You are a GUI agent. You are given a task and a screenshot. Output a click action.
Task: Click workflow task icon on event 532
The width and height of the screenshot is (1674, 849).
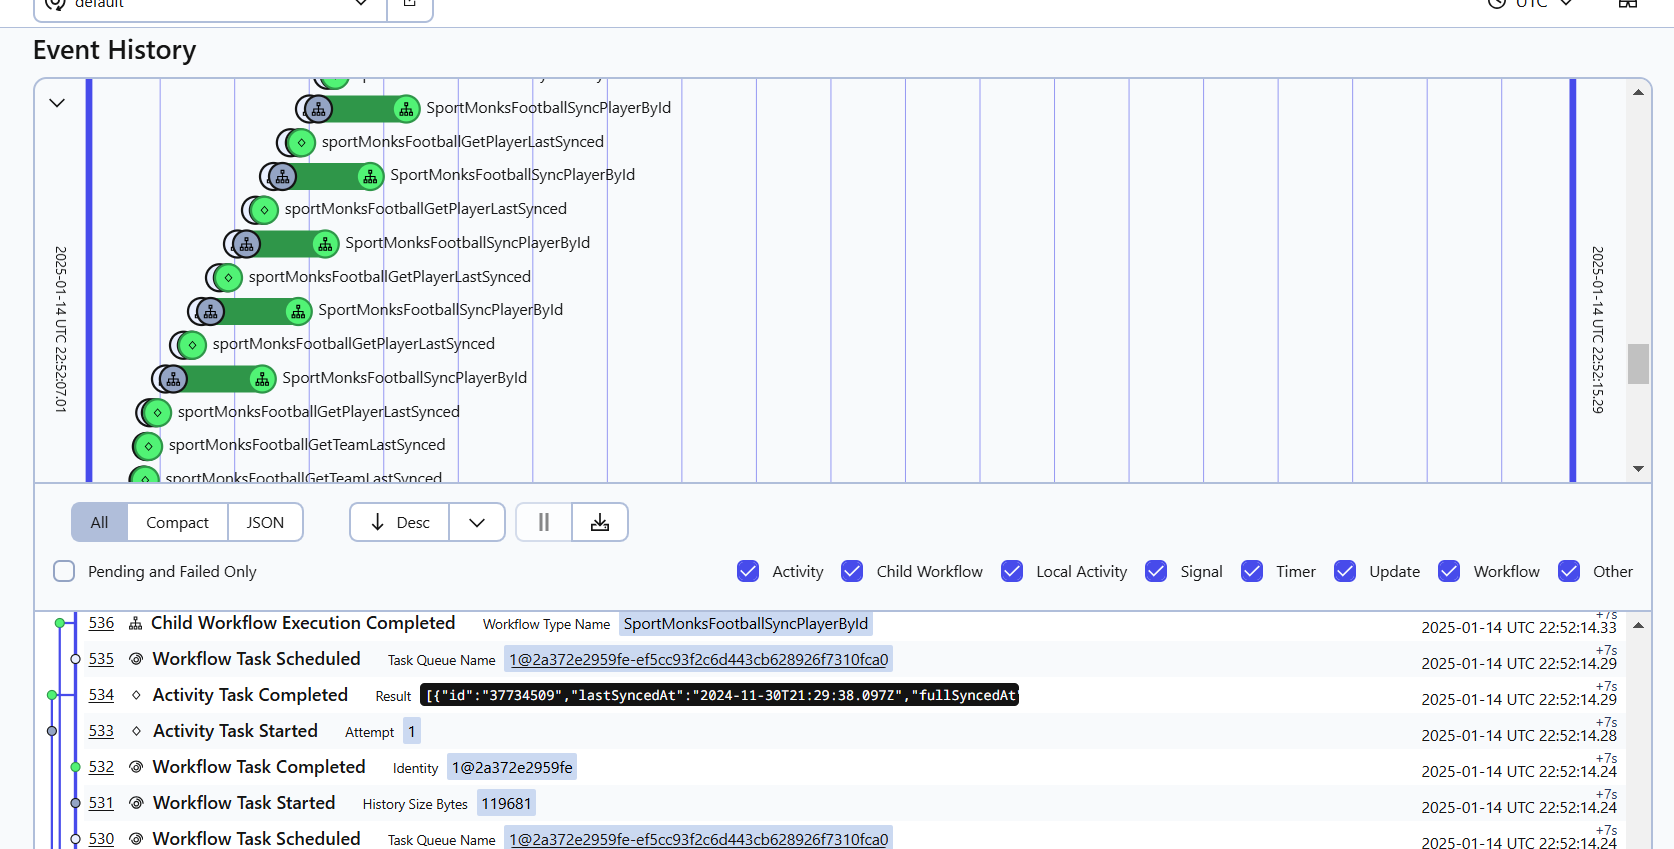point(136,767)
